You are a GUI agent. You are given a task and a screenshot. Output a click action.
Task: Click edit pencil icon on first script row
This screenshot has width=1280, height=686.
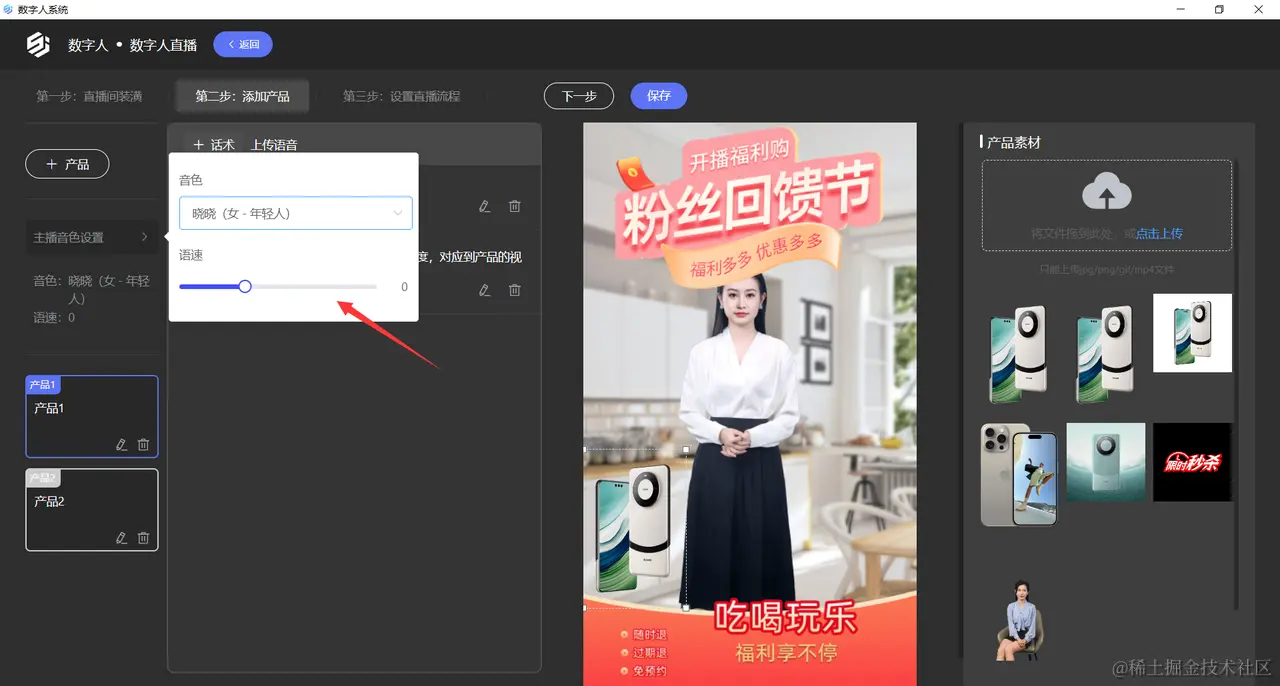pos(485,206)
